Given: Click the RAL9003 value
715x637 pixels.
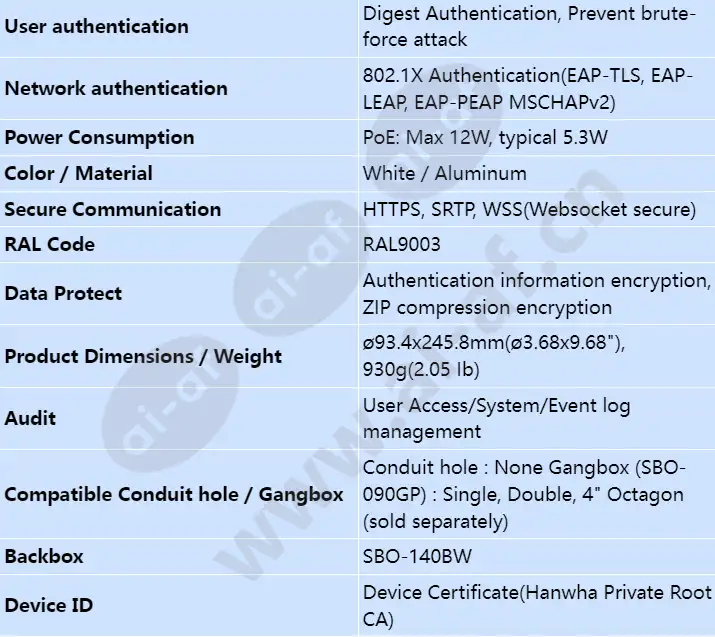Looking at the screenshot, I should (x=402, y=244).
